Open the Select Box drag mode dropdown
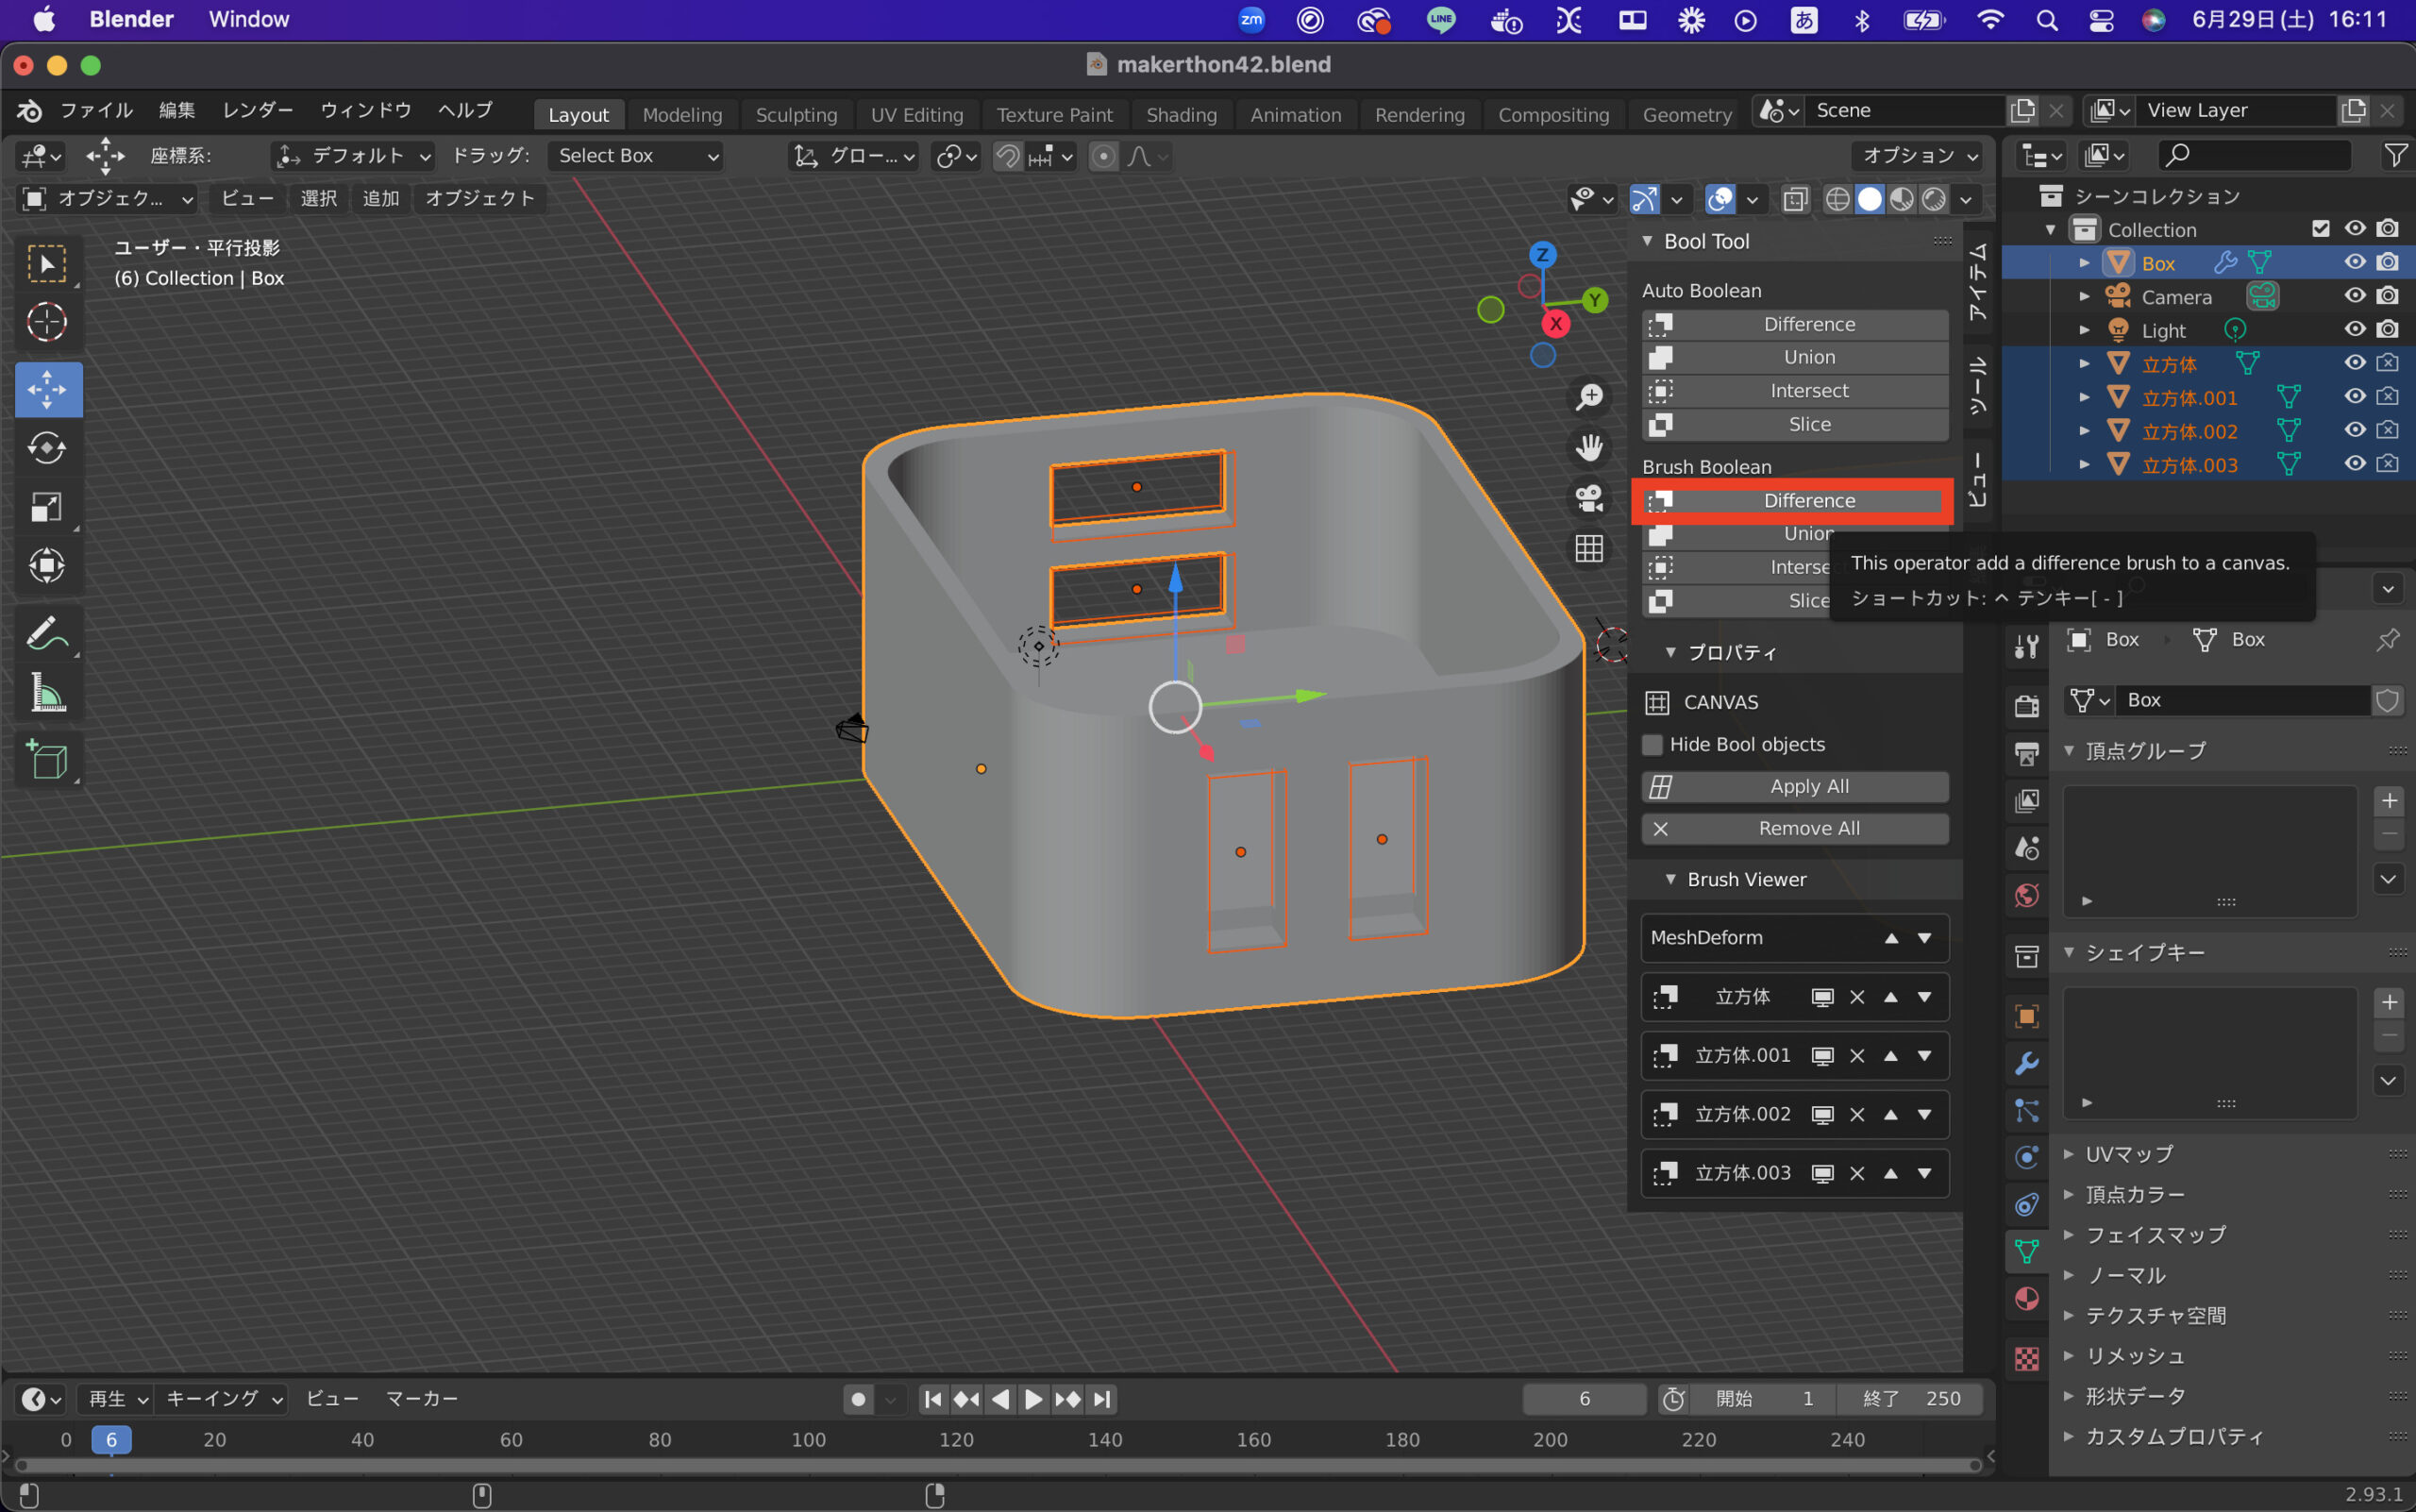 634,156
